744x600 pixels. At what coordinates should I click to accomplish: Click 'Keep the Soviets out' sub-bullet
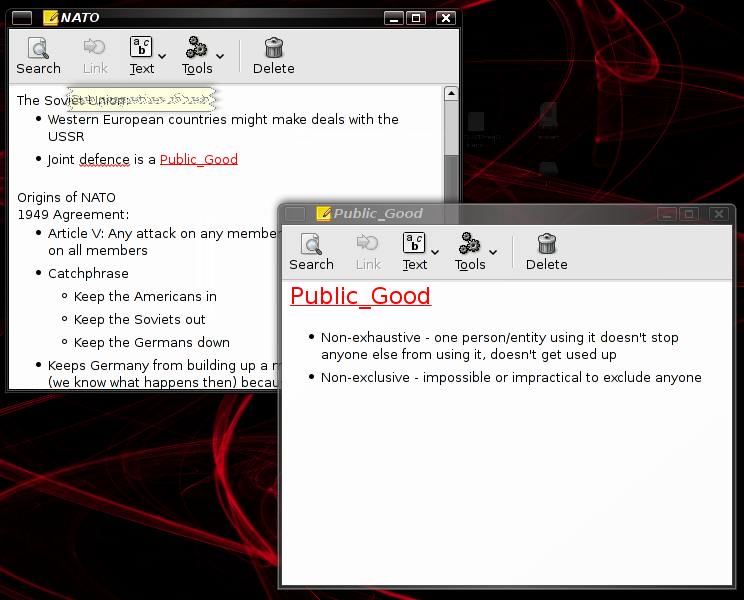(140, 320)
